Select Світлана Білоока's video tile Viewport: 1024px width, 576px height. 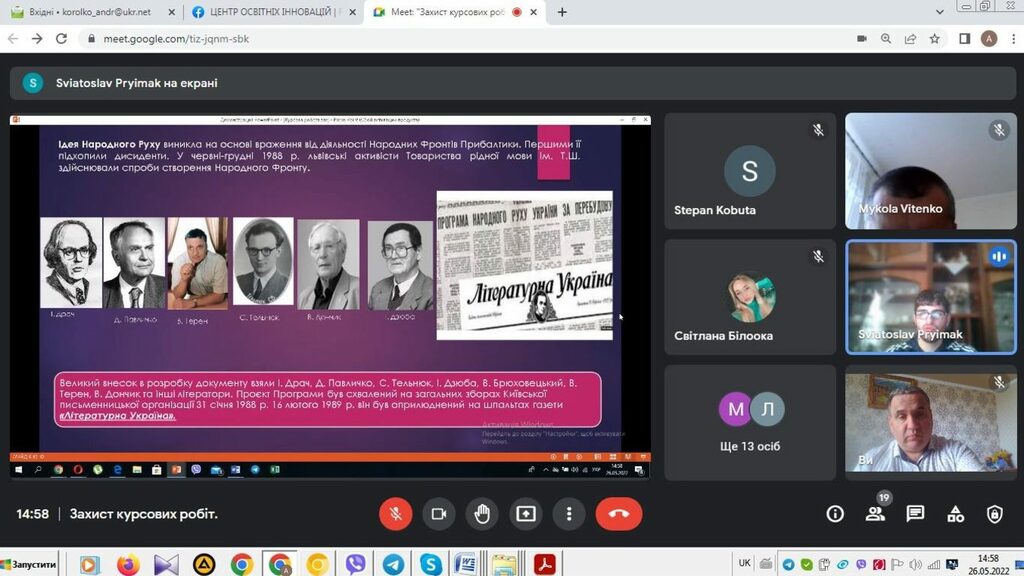(x=750, y=297)
